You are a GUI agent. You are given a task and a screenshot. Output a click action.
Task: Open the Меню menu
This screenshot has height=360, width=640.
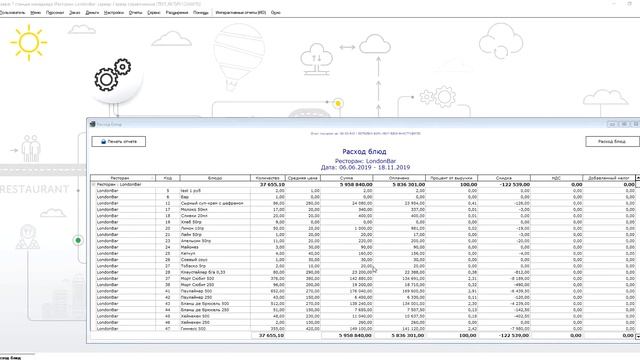click(36, 13)
